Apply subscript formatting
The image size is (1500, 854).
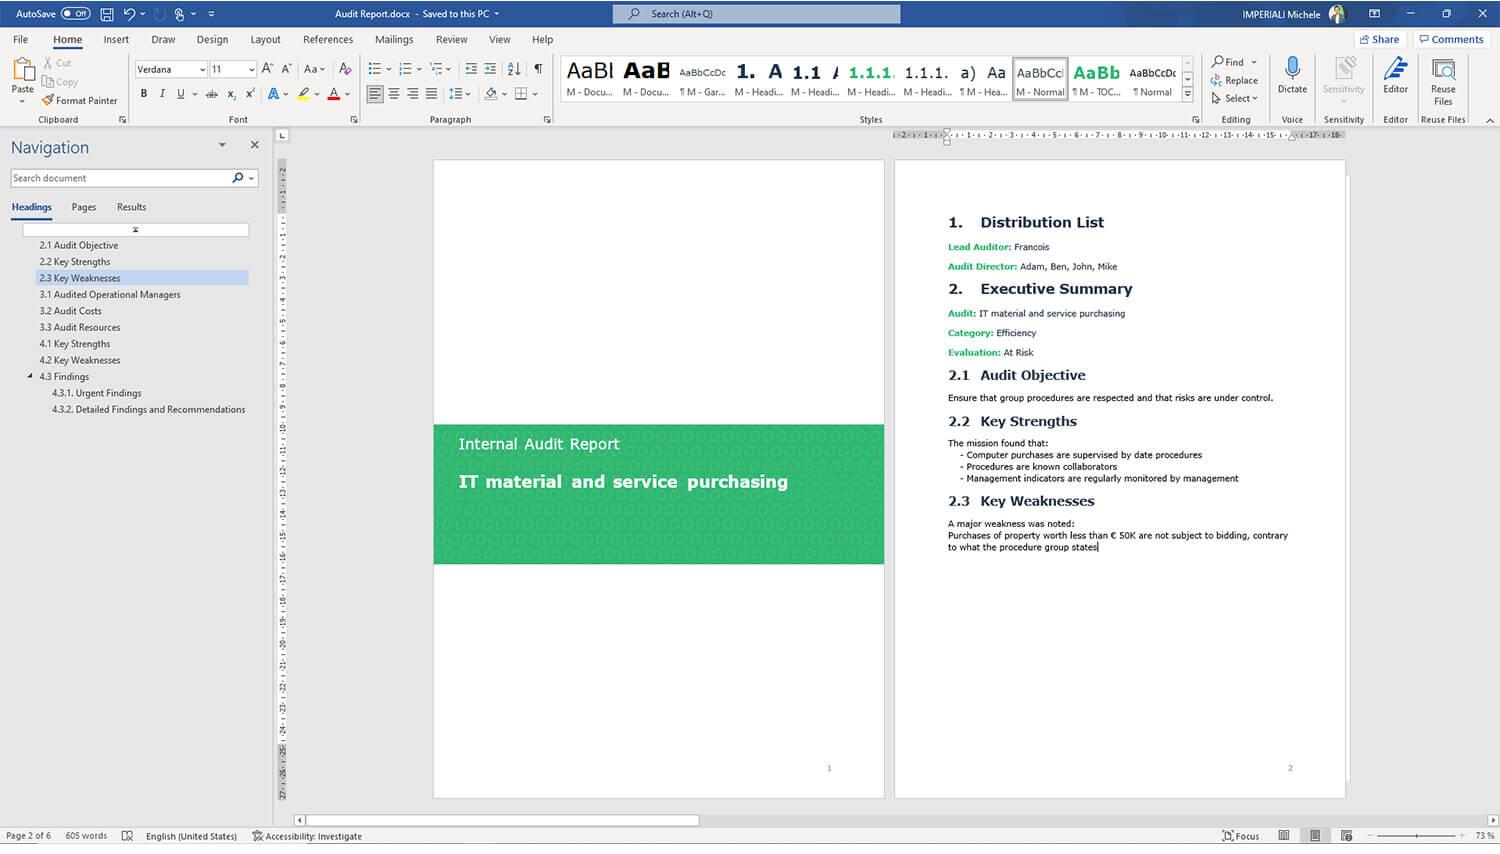click(231, 94)
